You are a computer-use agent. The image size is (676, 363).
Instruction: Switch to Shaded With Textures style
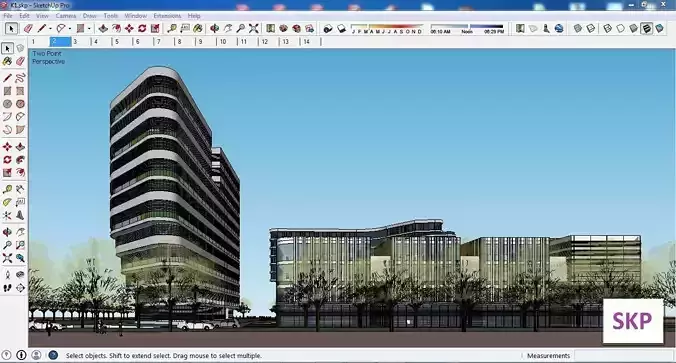[646, 28]
